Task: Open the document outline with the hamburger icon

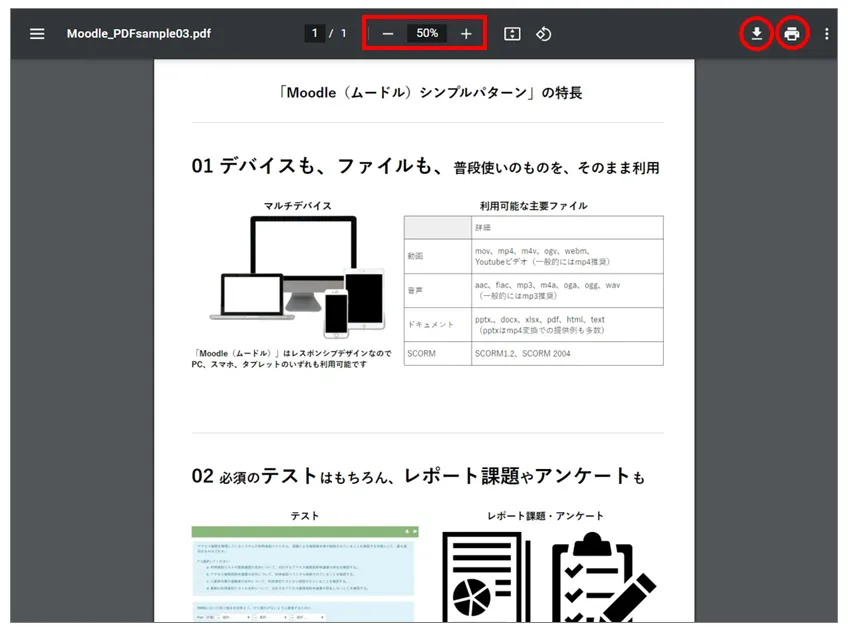Action: 38,33
